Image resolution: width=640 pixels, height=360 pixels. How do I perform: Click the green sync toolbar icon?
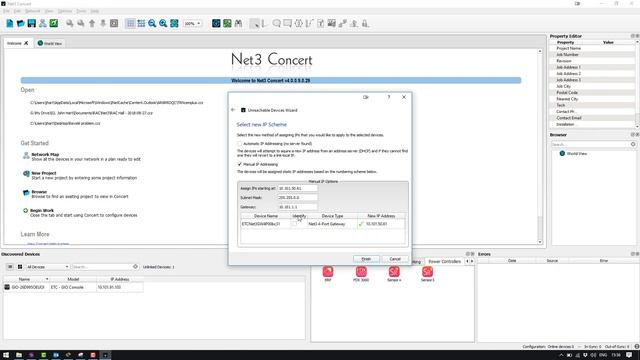(x=53, y=23)
